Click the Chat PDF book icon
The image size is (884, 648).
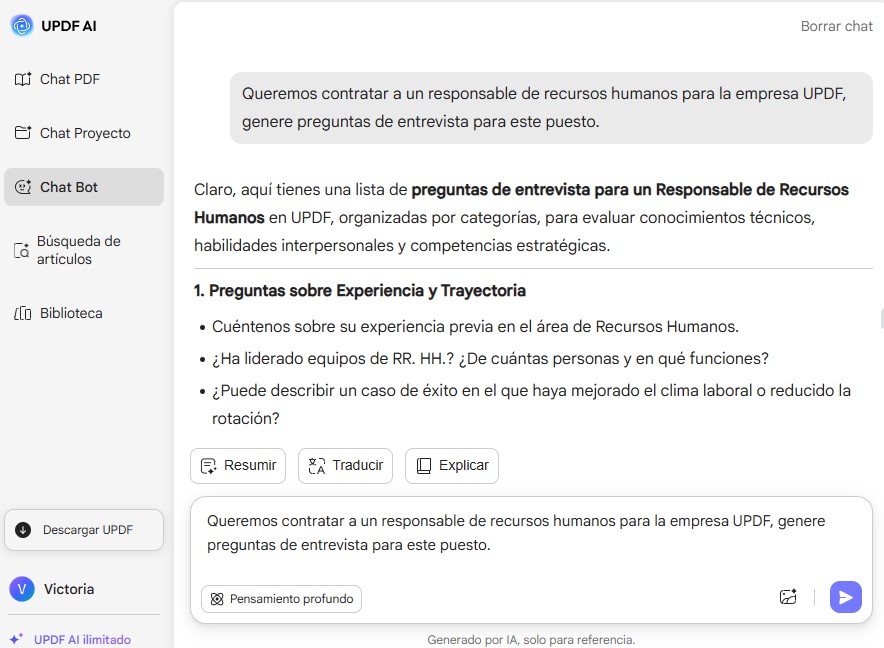[23, 79]
